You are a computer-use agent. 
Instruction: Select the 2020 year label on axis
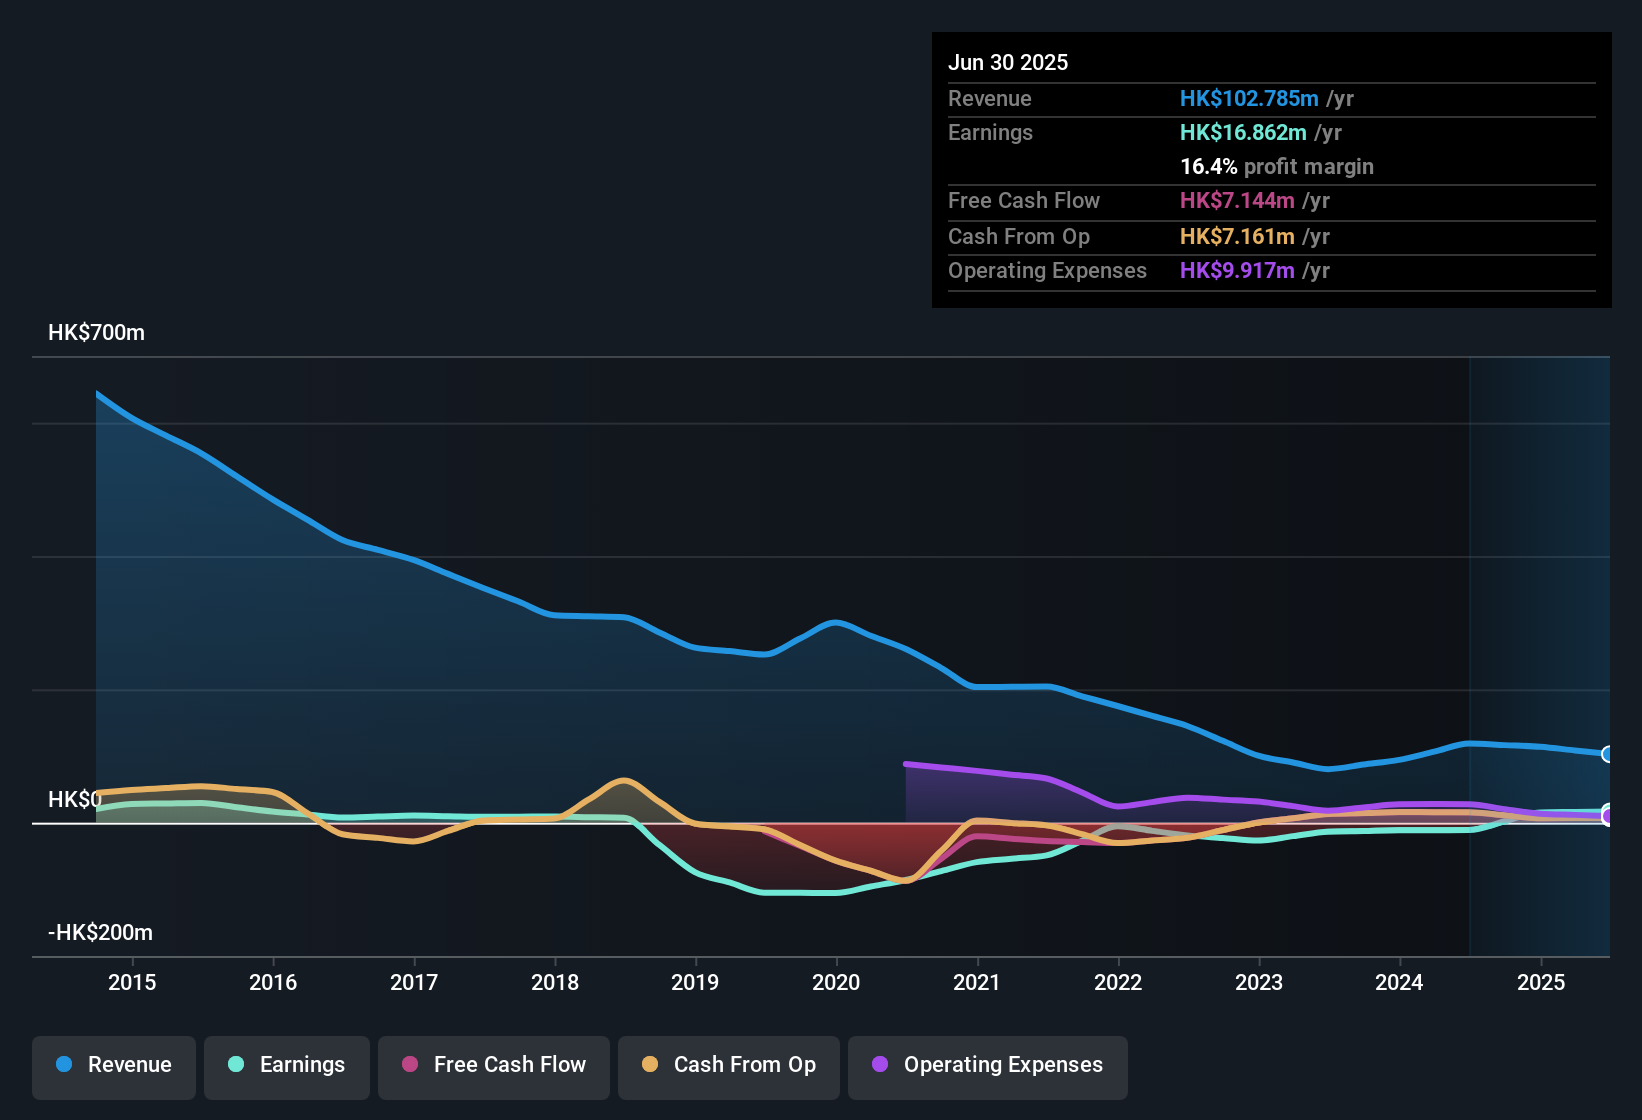click(837, 983)
